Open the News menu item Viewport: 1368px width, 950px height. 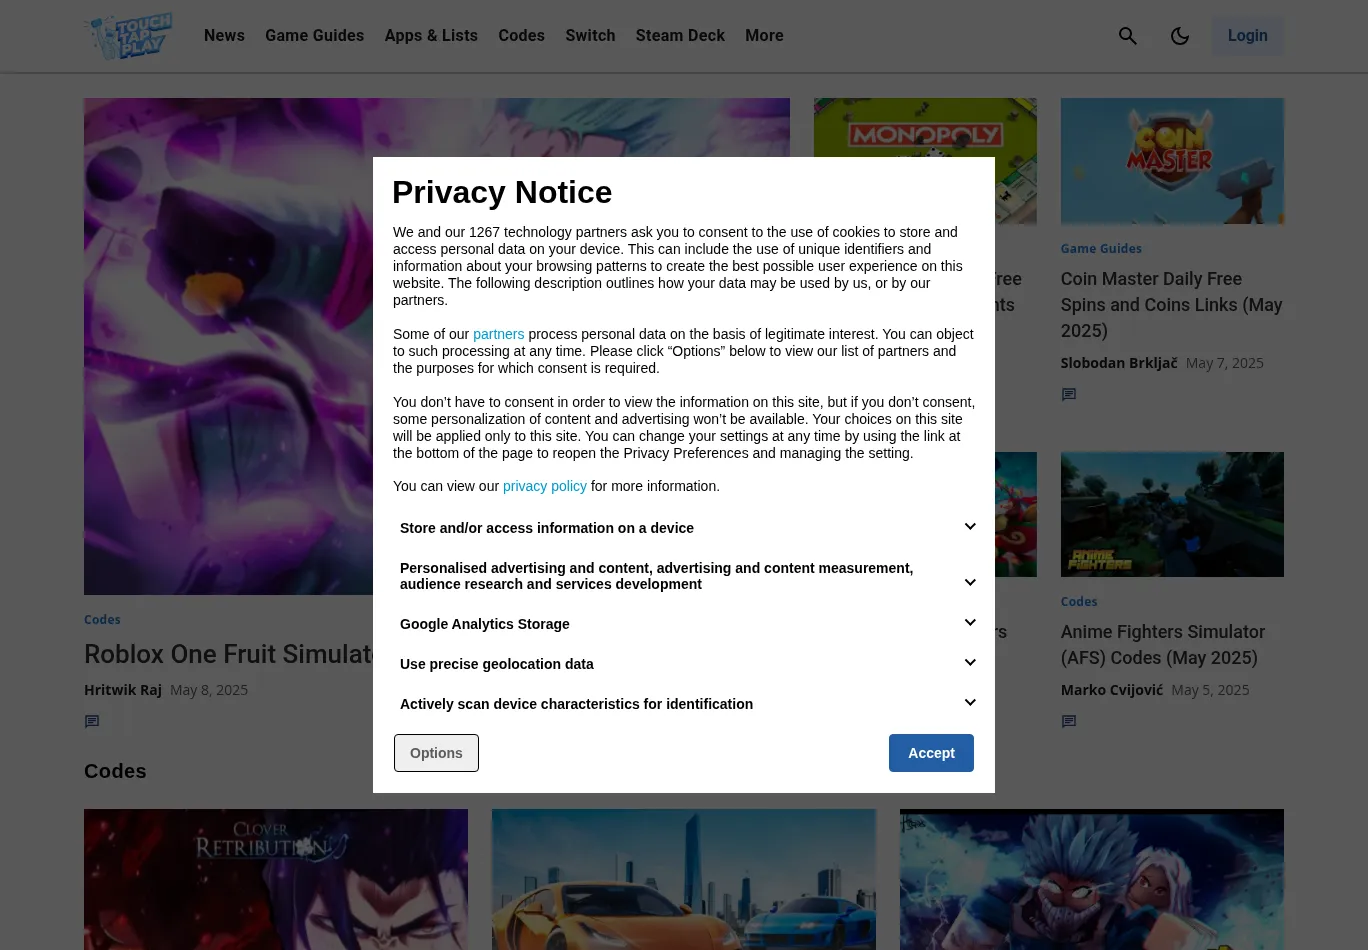click(x=224, y=36)
